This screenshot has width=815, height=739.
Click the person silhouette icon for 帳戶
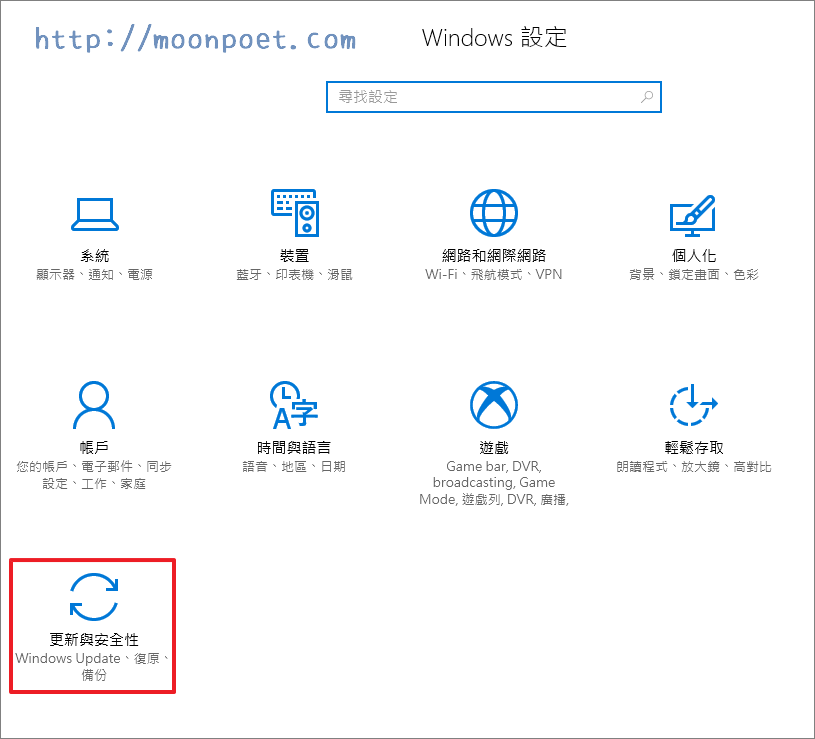94,404
